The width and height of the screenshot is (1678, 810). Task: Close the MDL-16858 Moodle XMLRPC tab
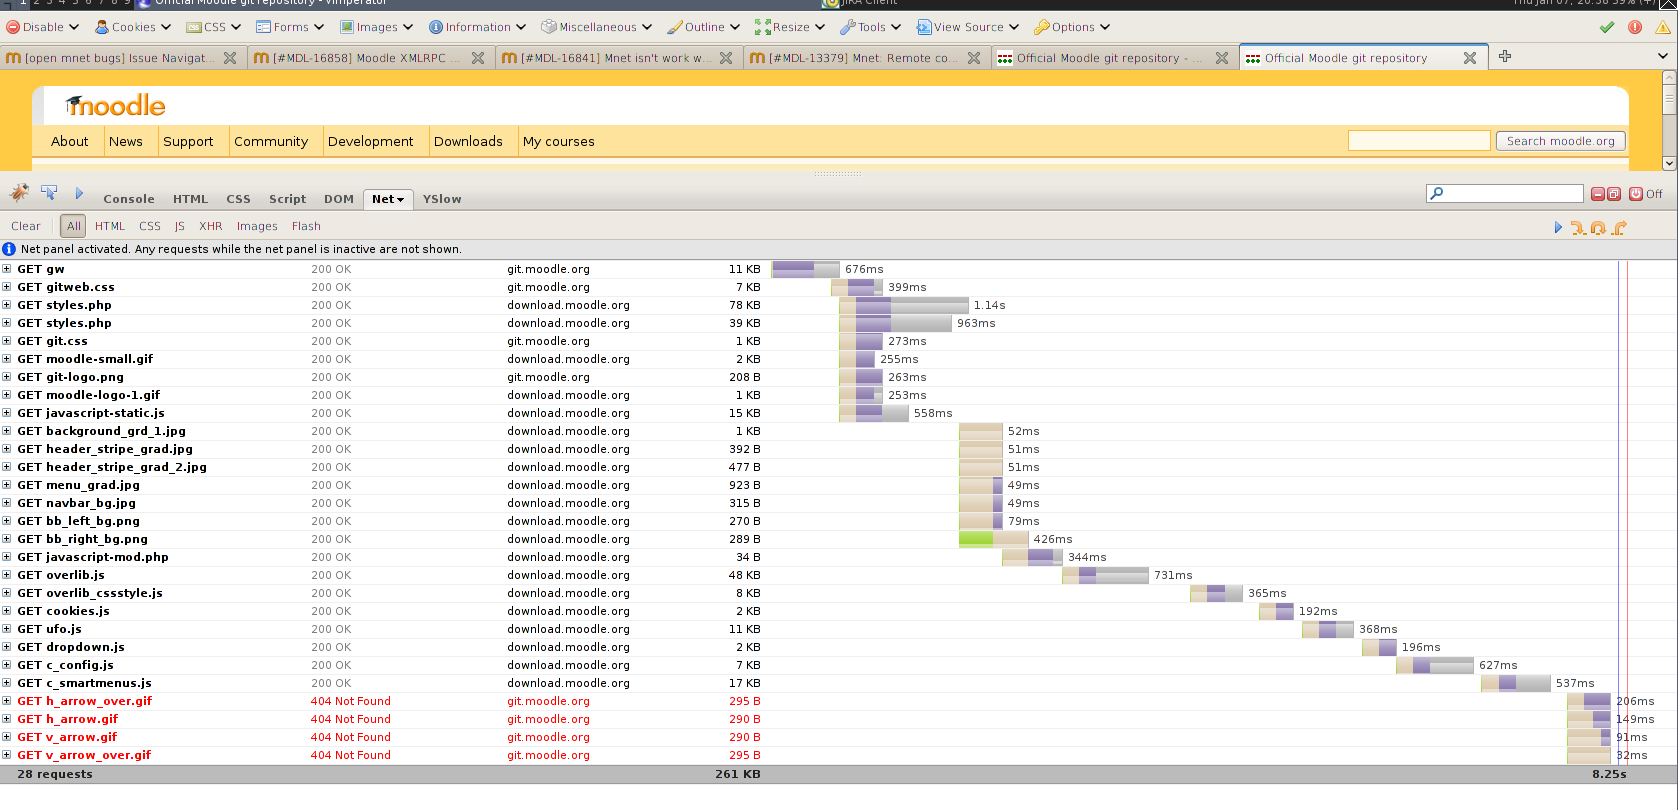click(x=478, y=58)
